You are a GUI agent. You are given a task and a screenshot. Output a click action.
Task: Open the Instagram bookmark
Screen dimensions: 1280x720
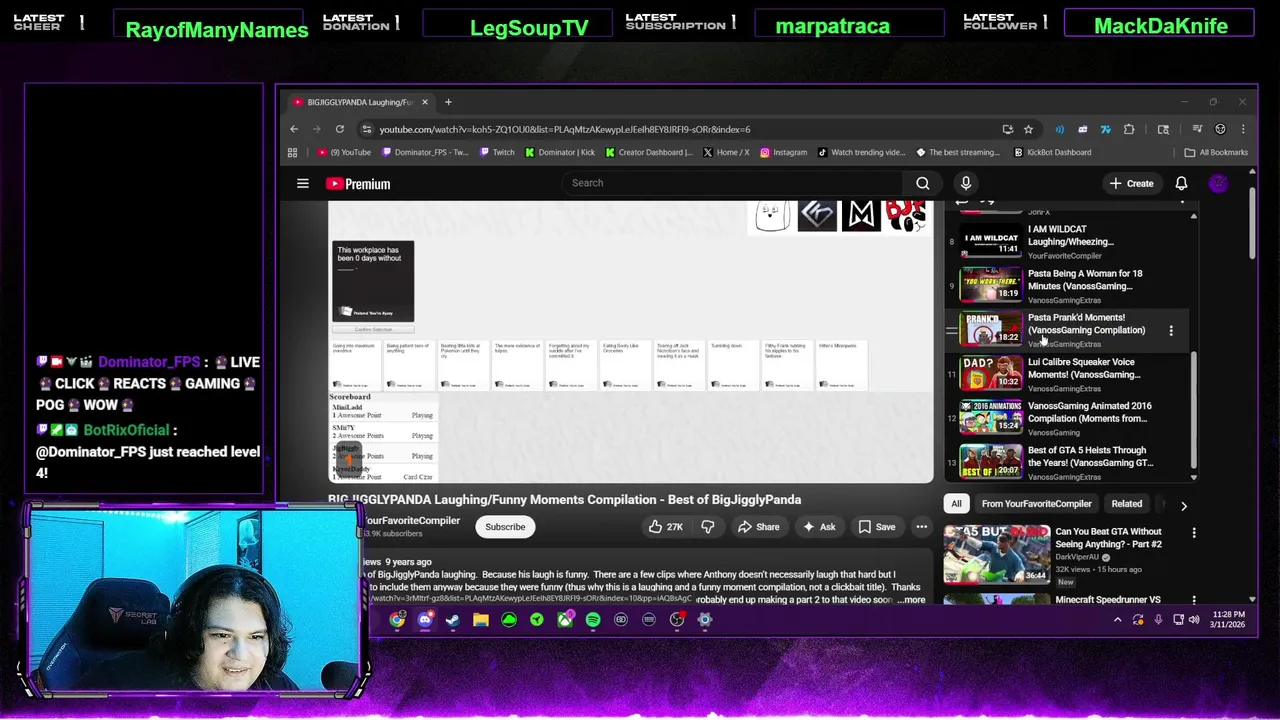click(783, 153)
